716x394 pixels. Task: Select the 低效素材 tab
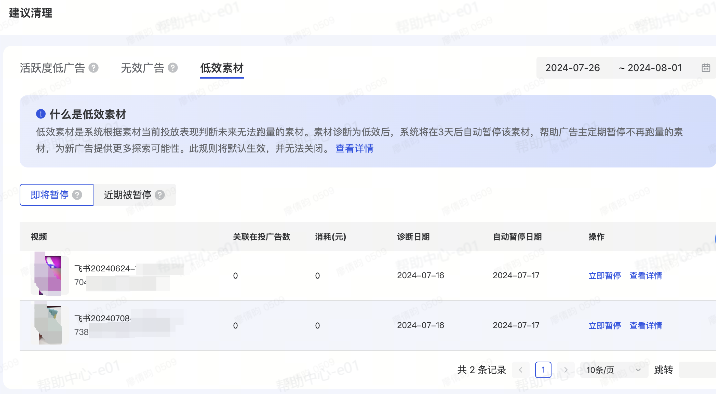222,68
